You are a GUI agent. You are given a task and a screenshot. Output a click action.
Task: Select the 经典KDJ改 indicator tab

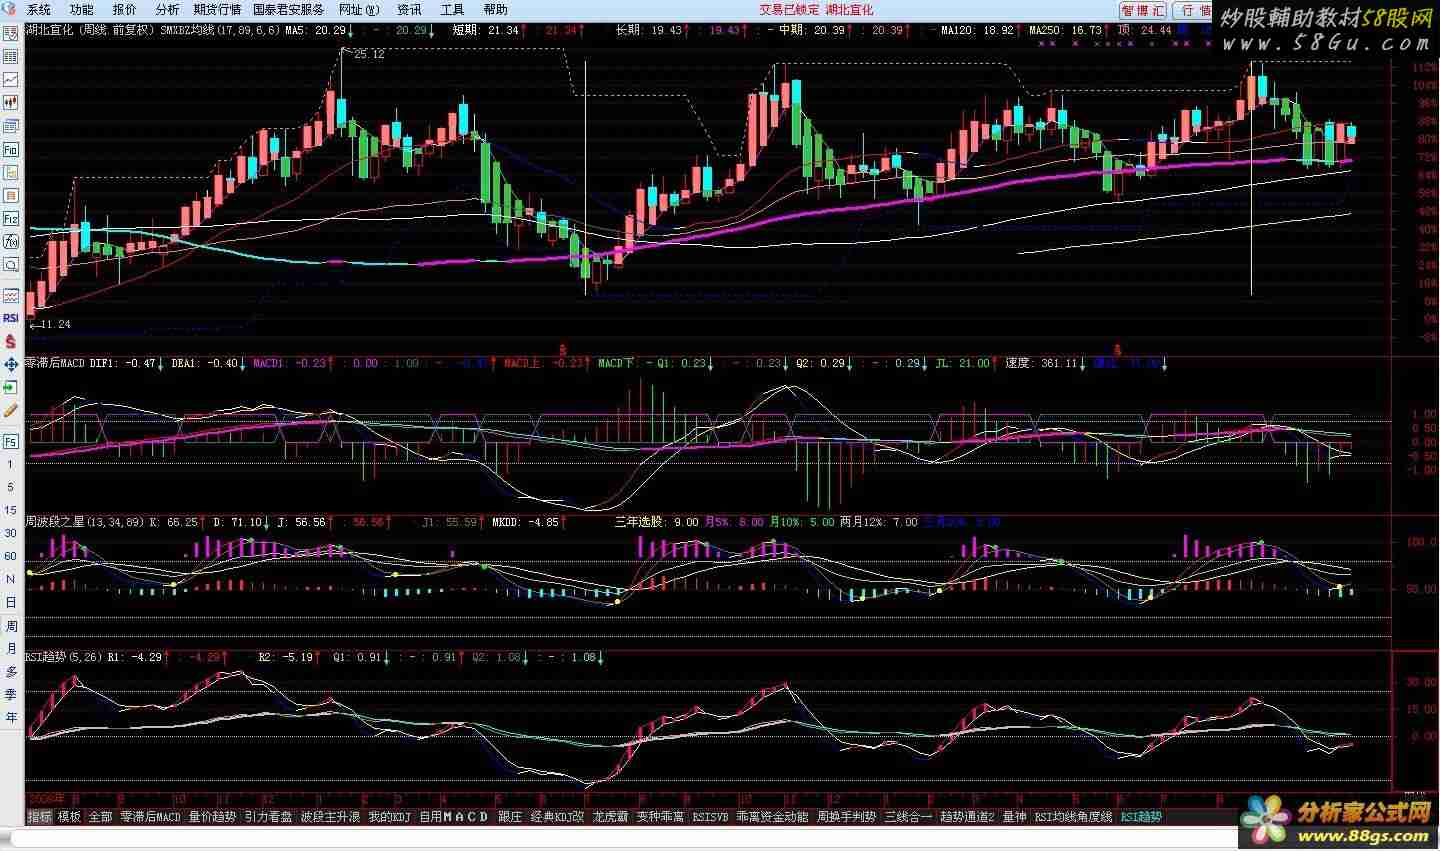pyautogui.click(x=557, y=817)
